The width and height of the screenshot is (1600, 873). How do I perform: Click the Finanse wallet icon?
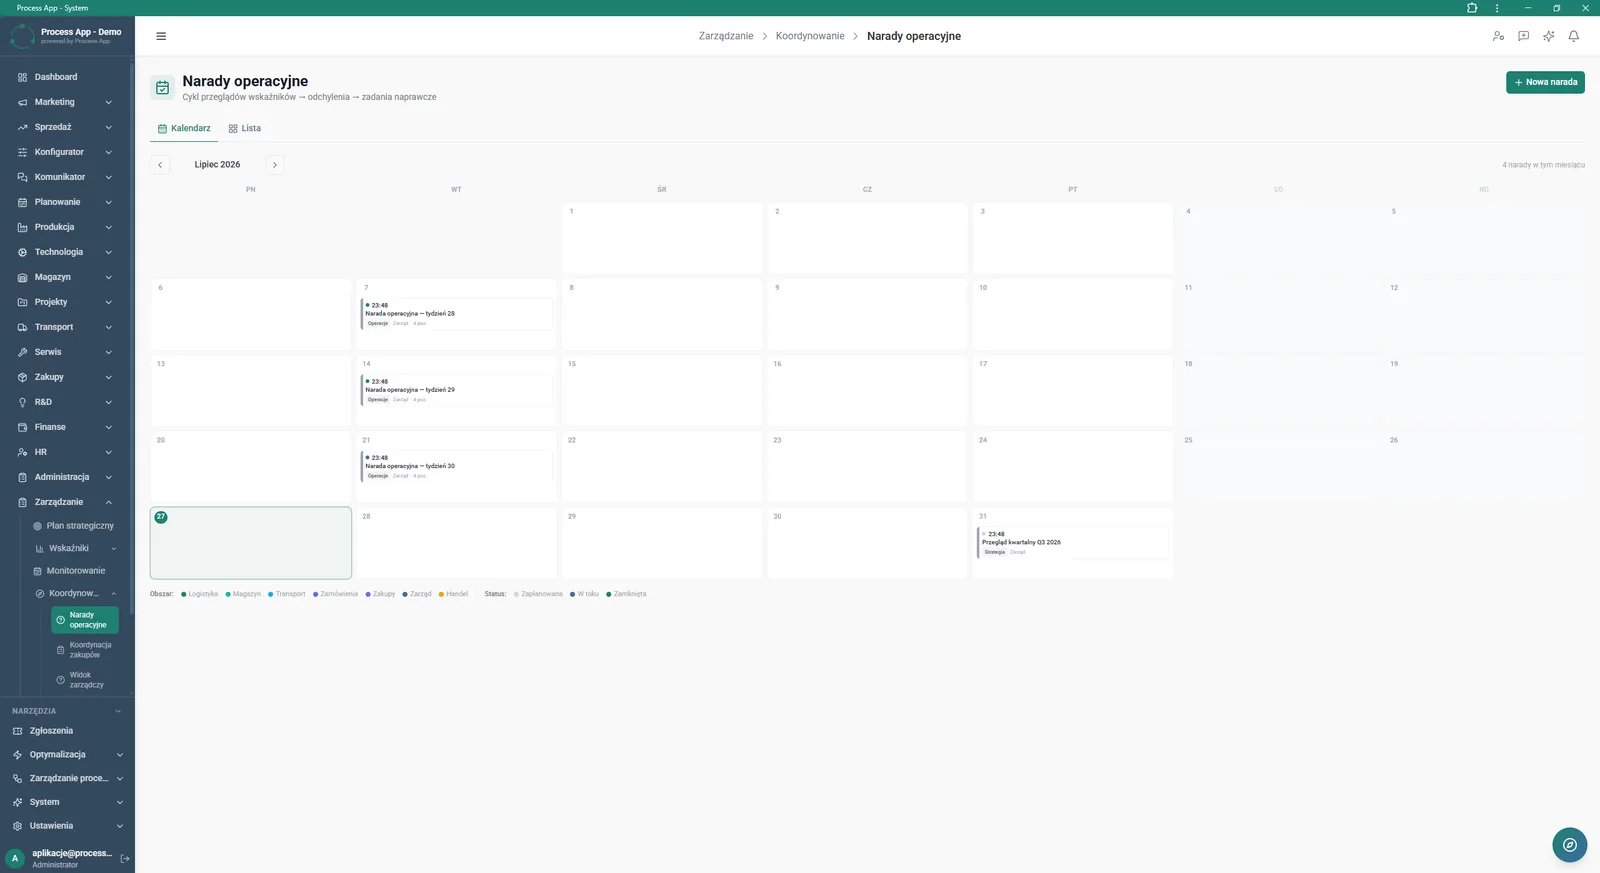(22, 427)
